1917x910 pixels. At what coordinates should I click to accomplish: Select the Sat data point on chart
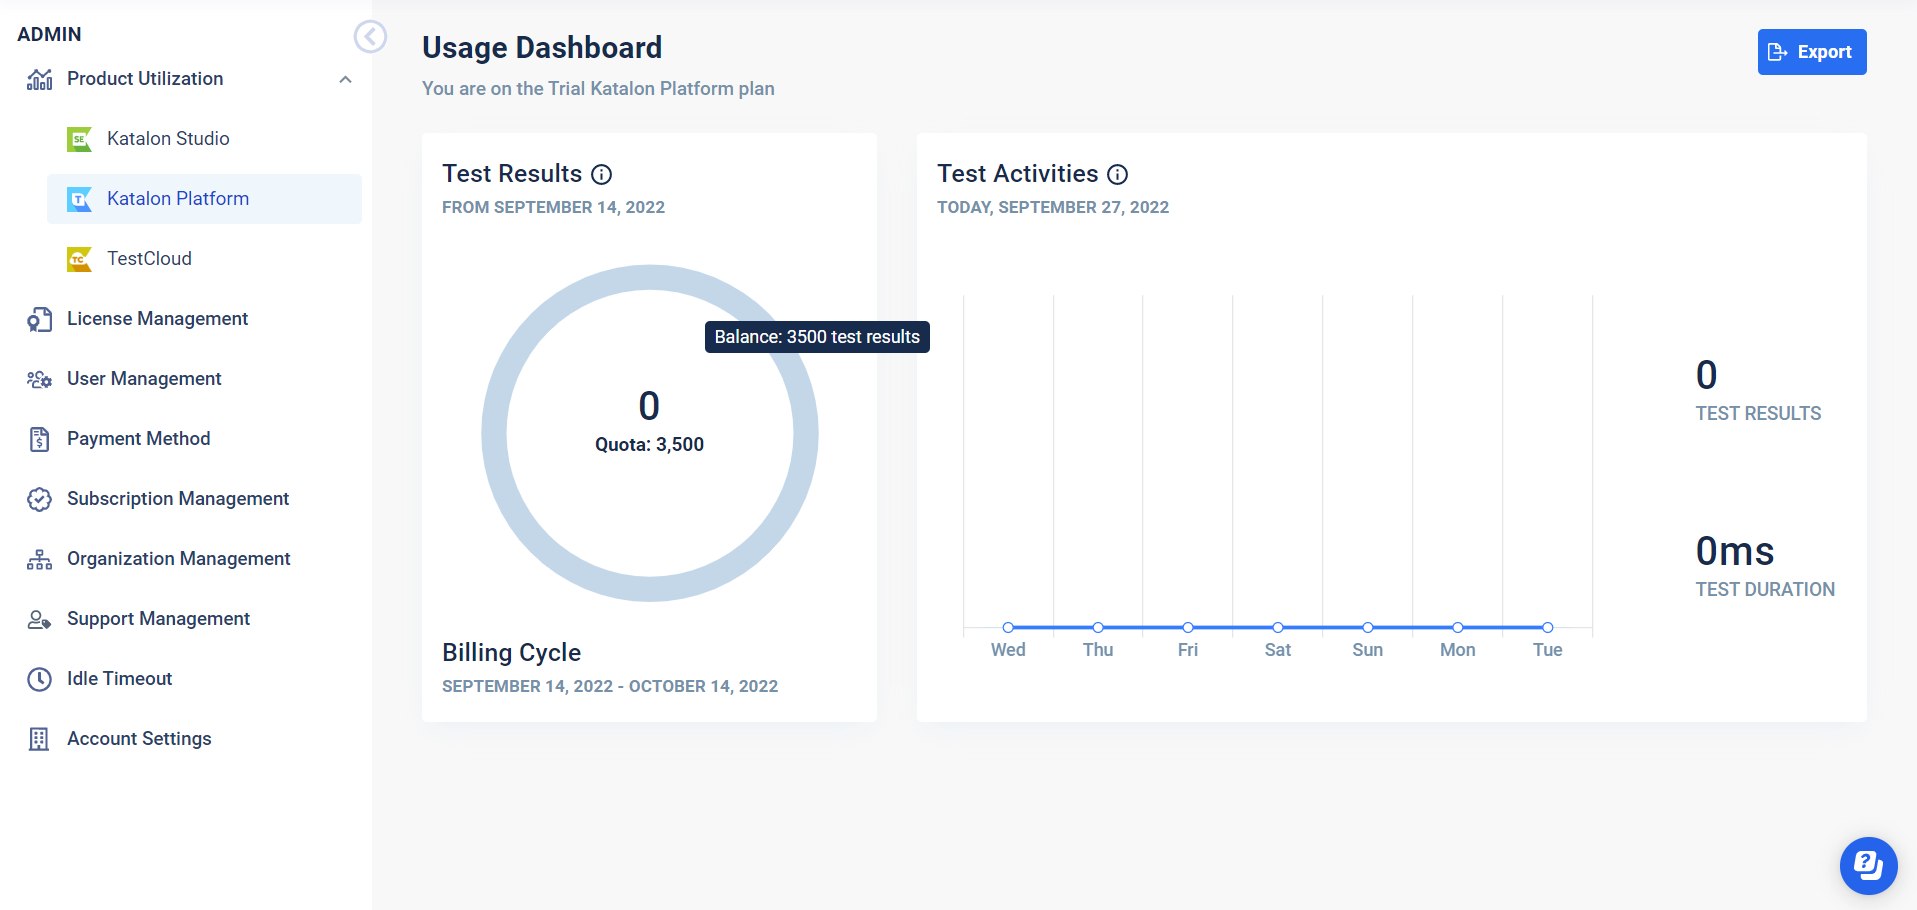(x=1278, y=627)
